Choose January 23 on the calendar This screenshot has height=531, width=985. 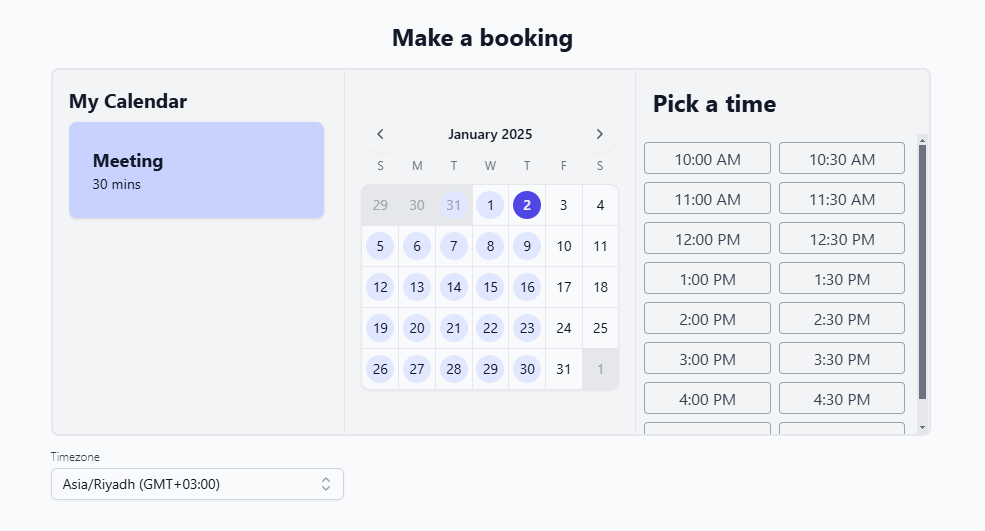pos(527,328)
